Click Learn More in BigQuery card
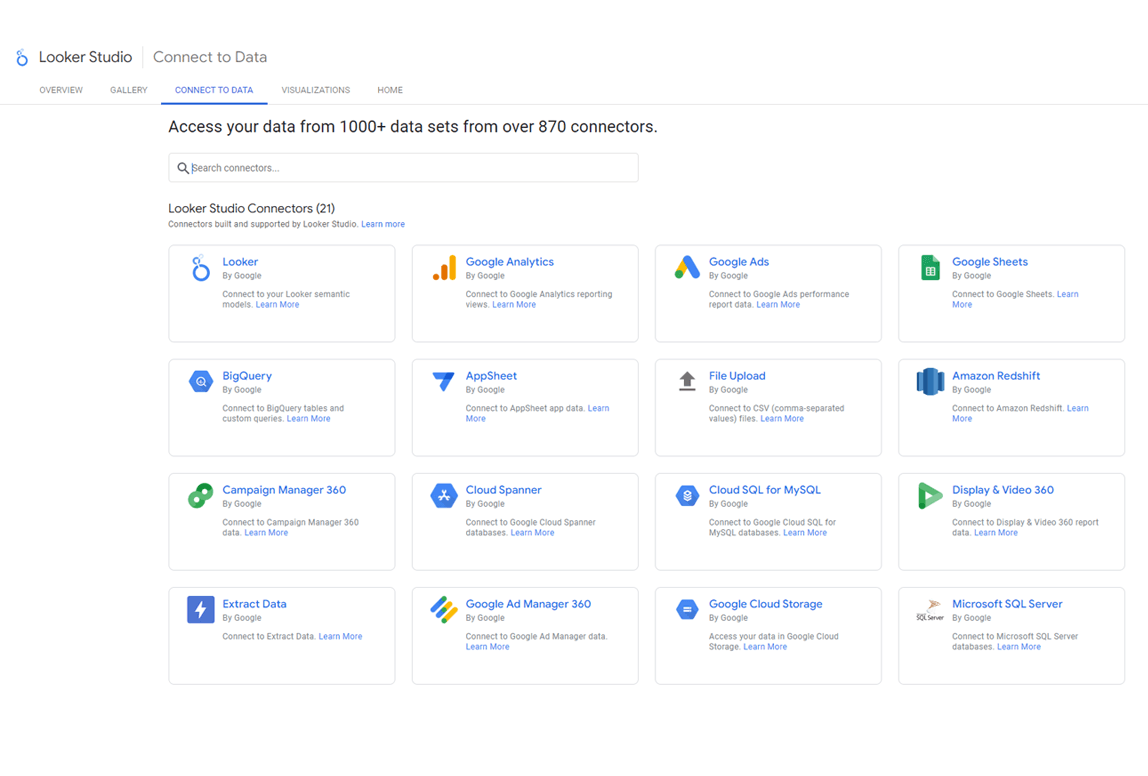 click(308, 419)
